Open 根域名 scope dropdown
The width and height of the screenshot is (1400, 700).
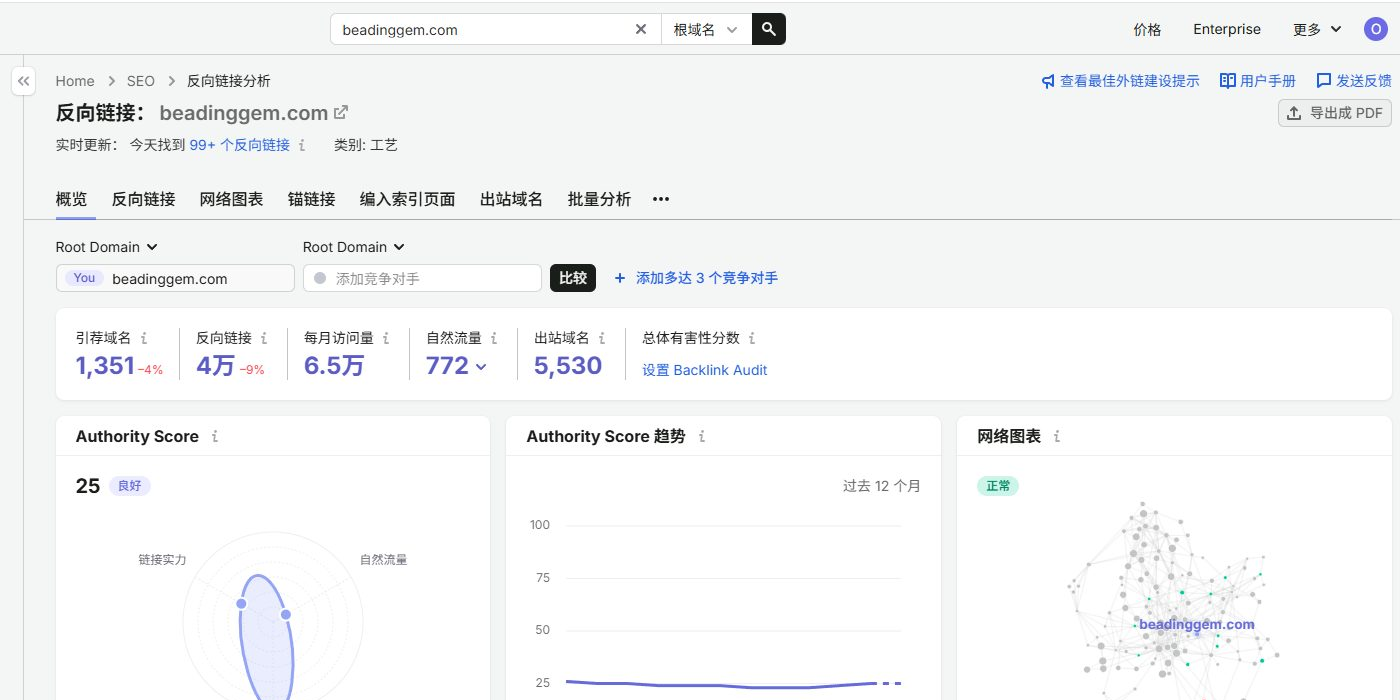click(x=706, y=30)
